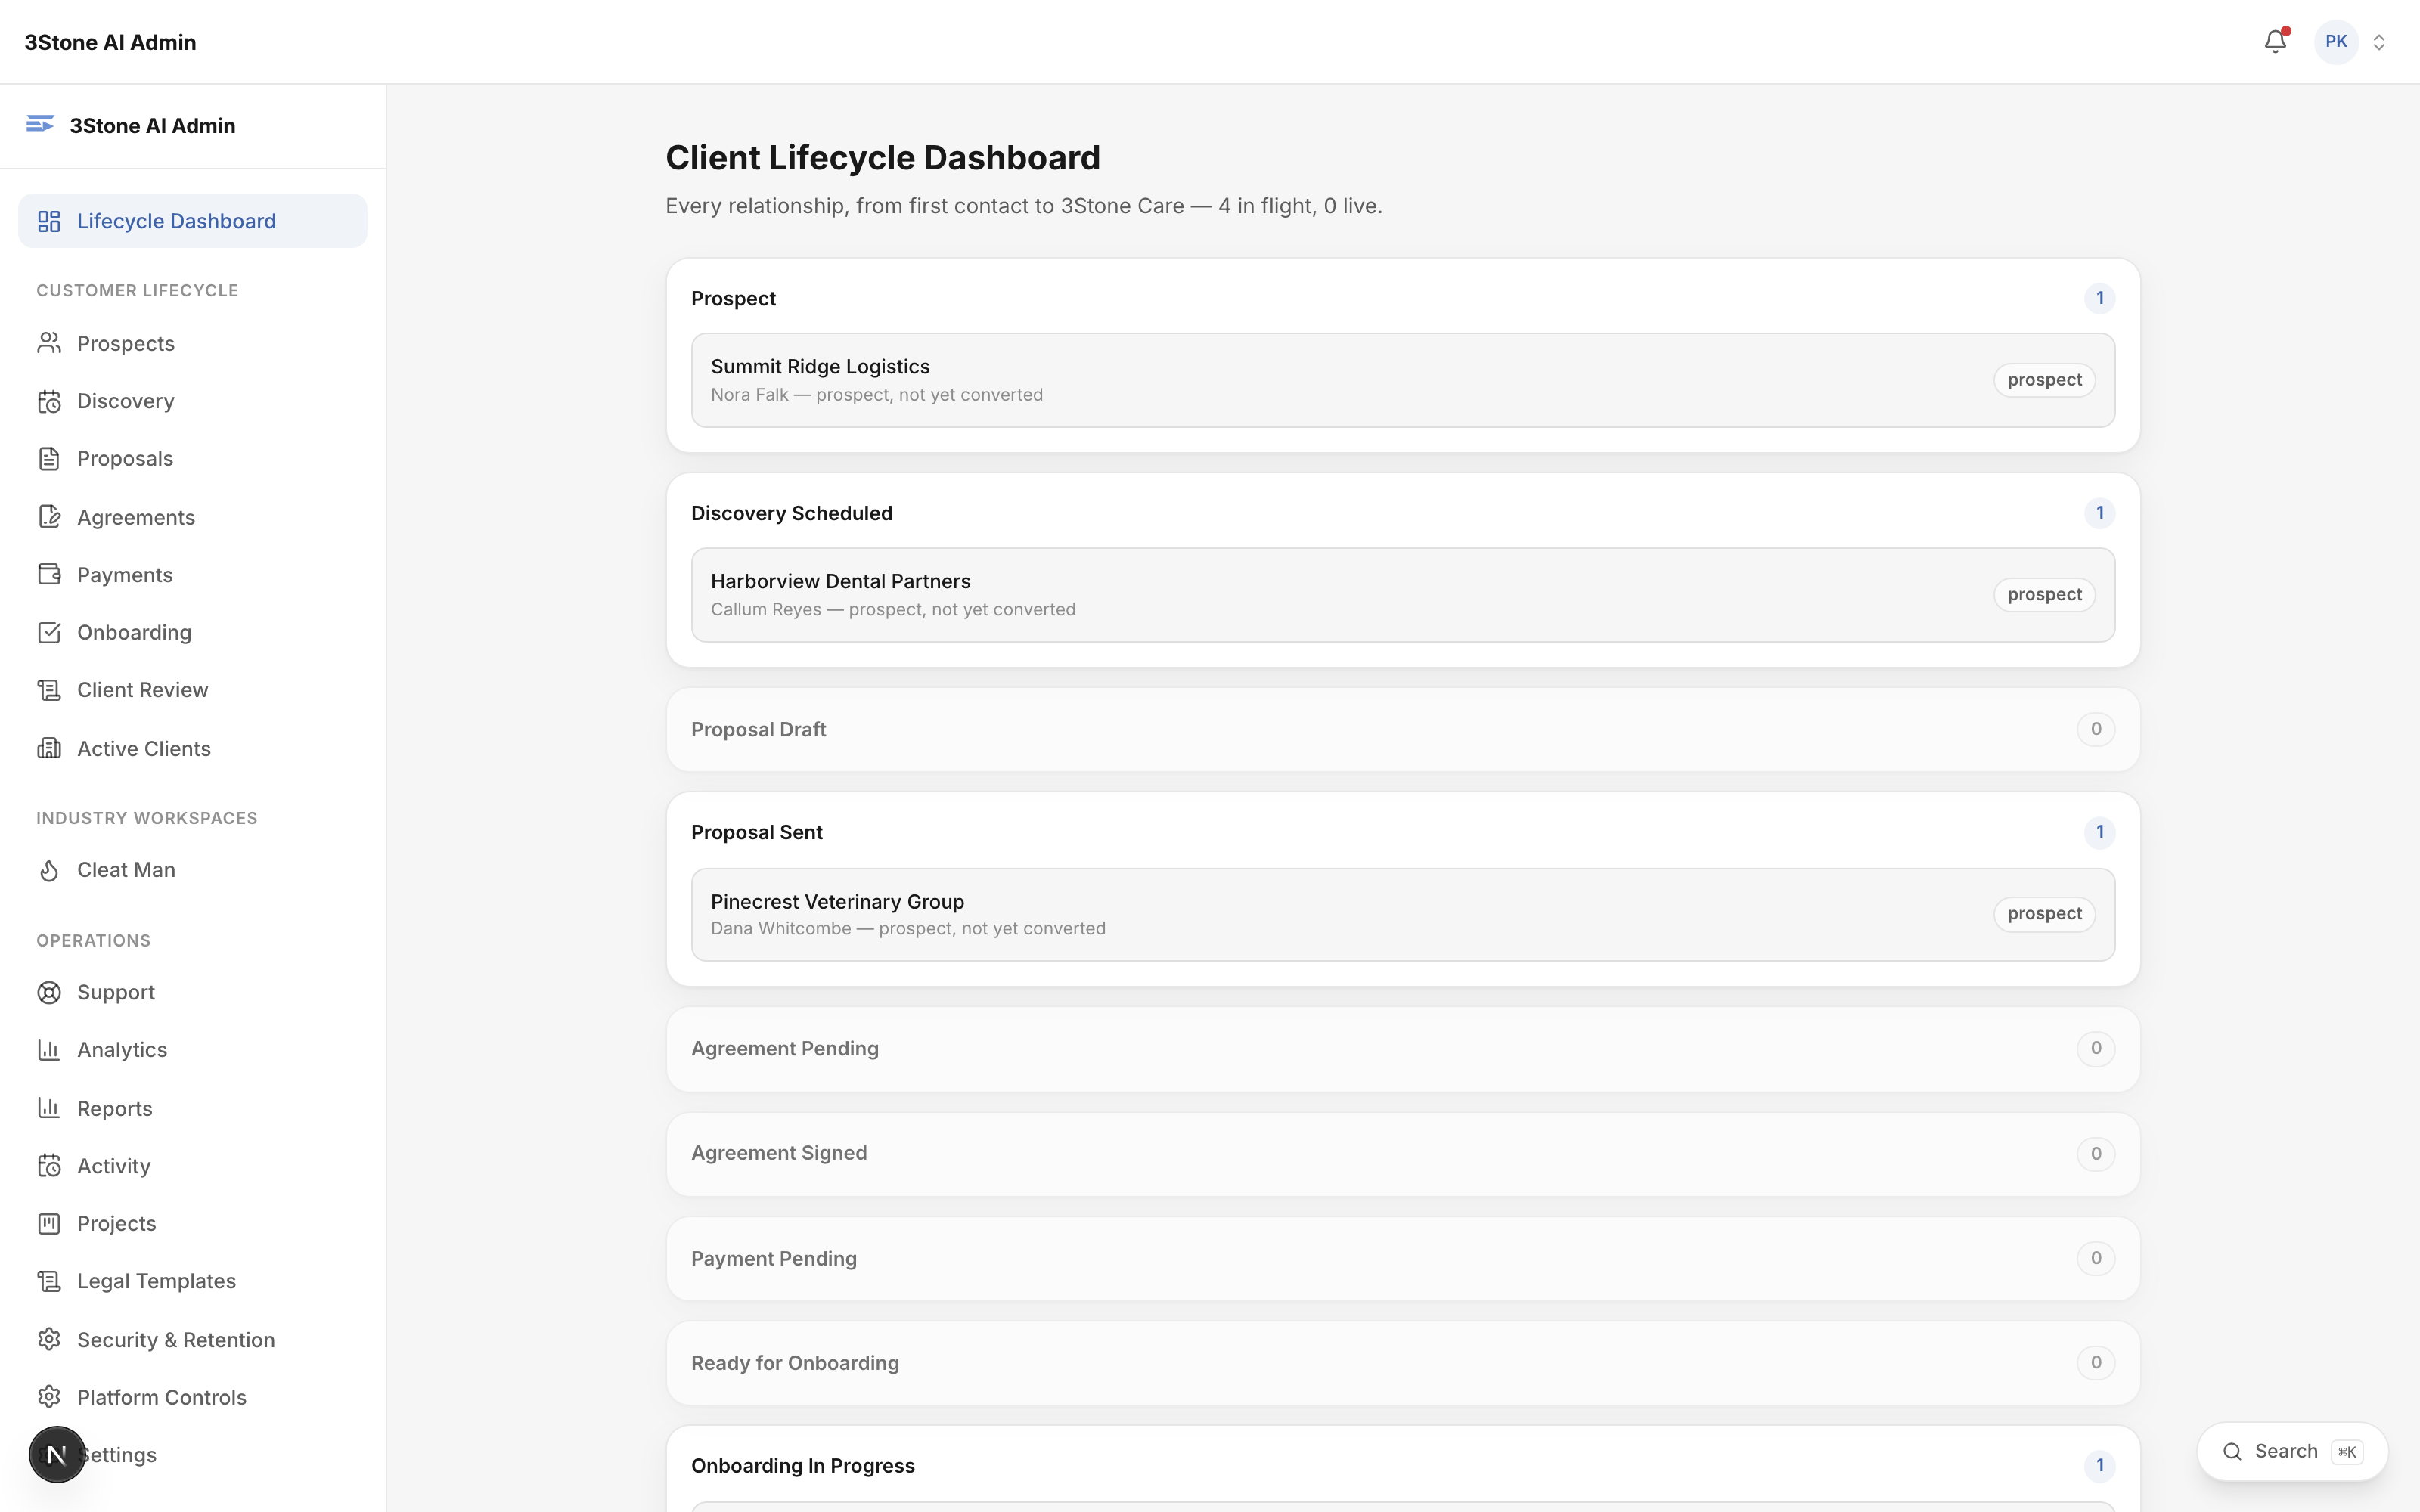Navigate to Proposals
This screenshot has width=2420, height=1512.
pos(192,459)
